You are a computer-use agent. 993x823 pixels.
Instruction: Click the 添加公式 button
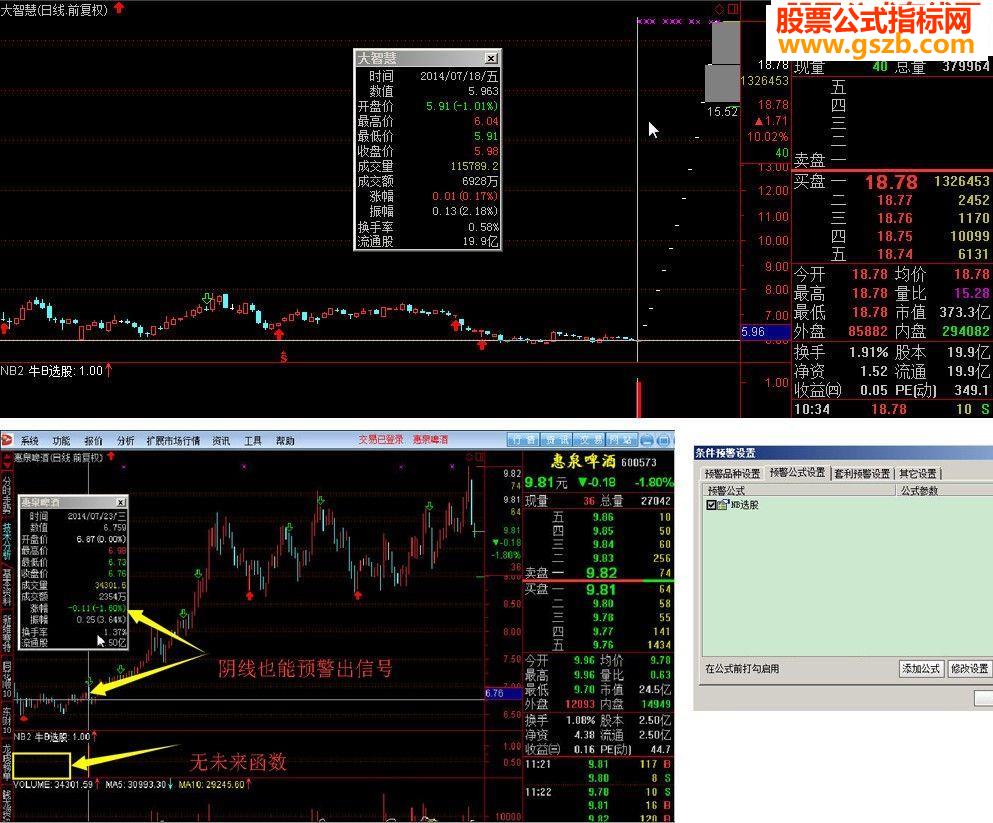(x=921, y=669)
